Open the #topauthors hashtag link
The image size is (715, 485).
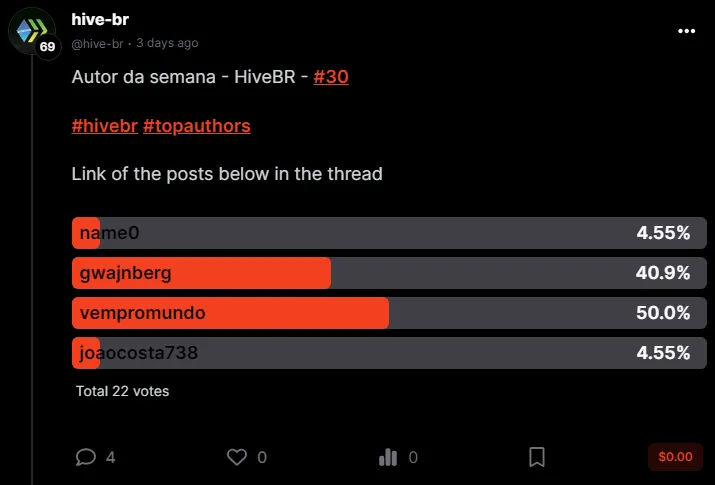(197, 126)
